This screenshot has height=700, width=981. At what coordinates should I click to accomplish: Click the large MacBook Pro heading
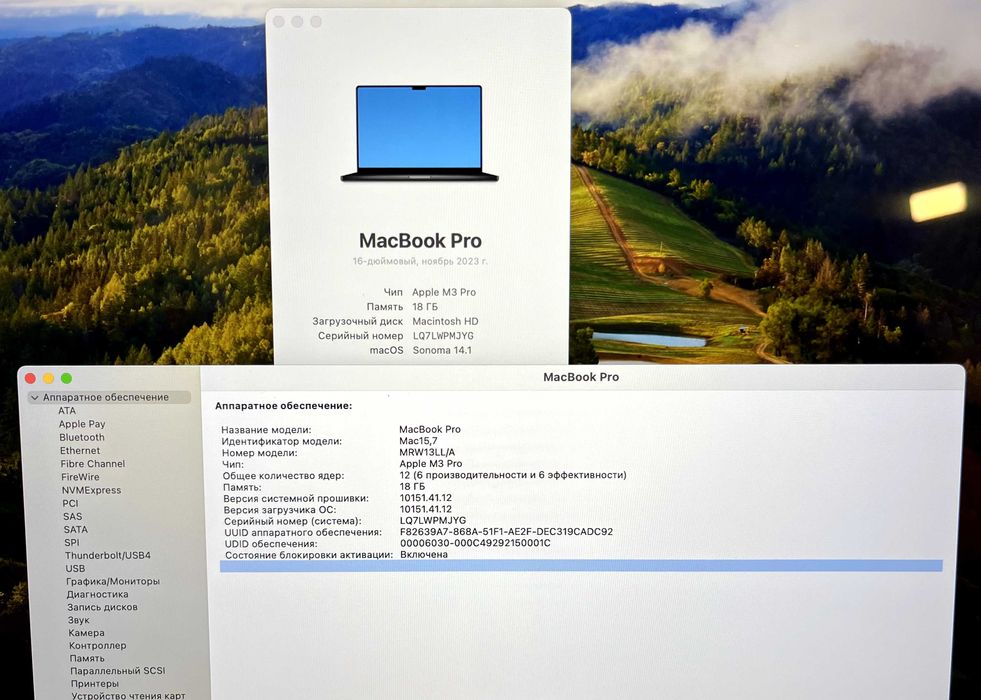(420, 241)
